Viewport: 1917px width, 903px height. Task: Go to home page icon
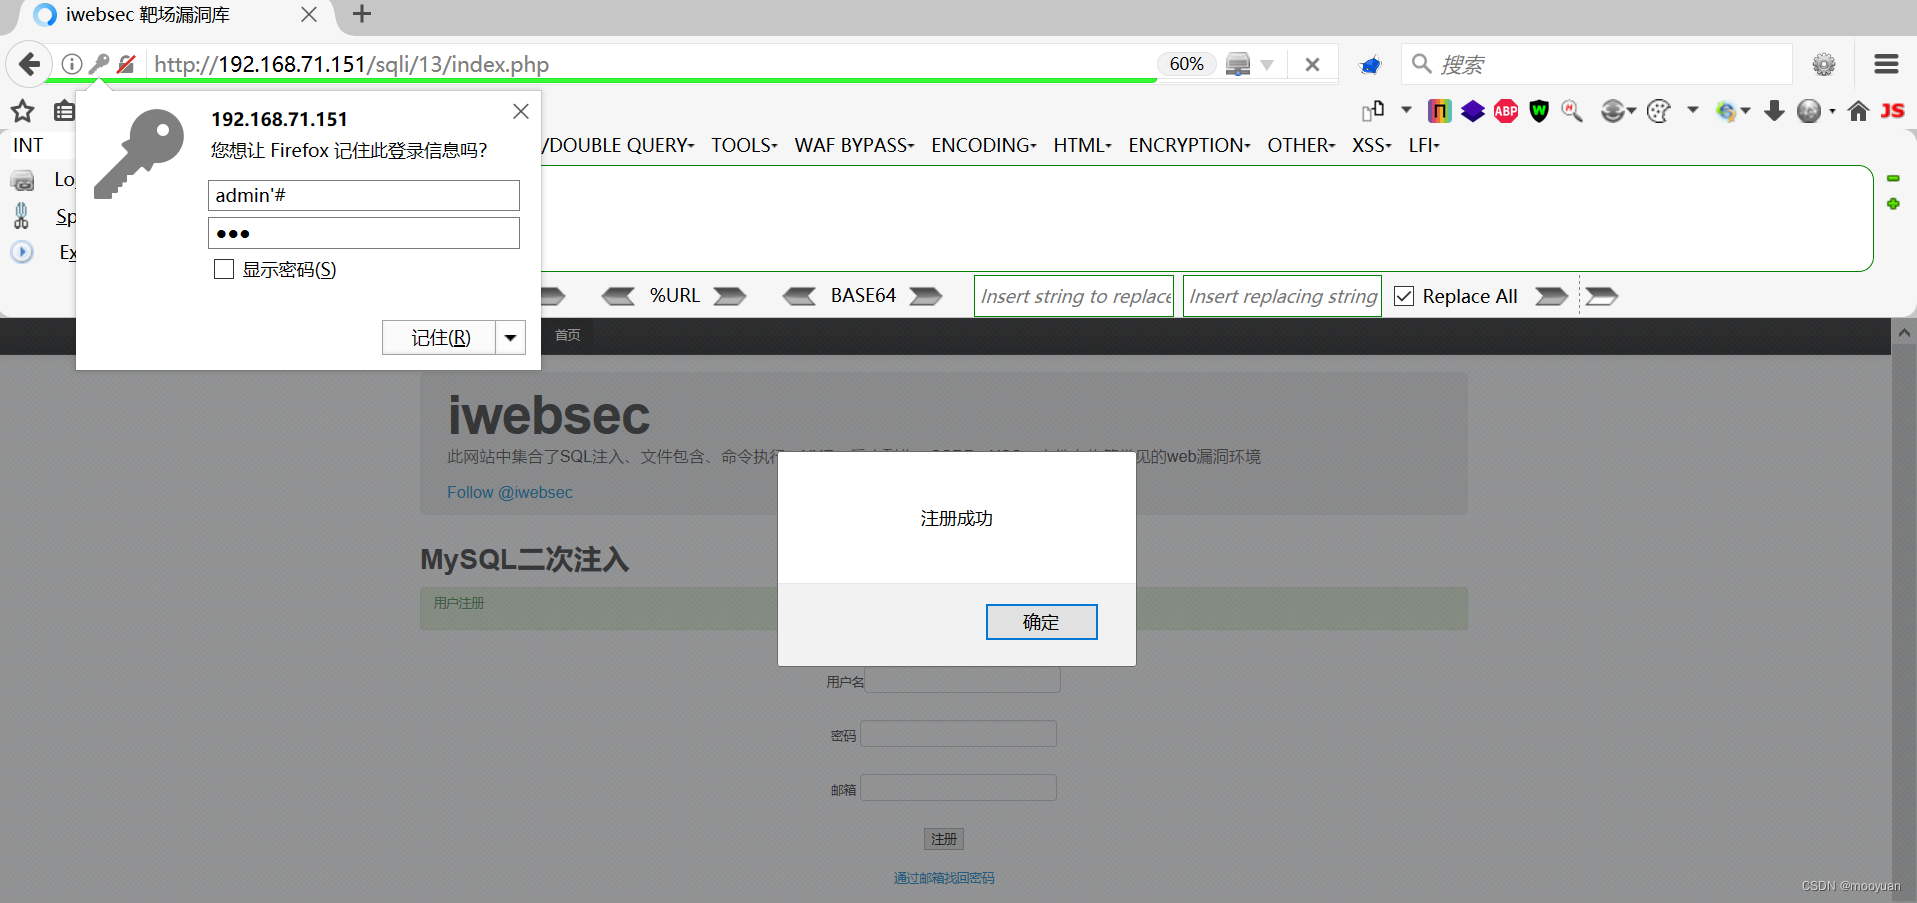[1858, 111]
